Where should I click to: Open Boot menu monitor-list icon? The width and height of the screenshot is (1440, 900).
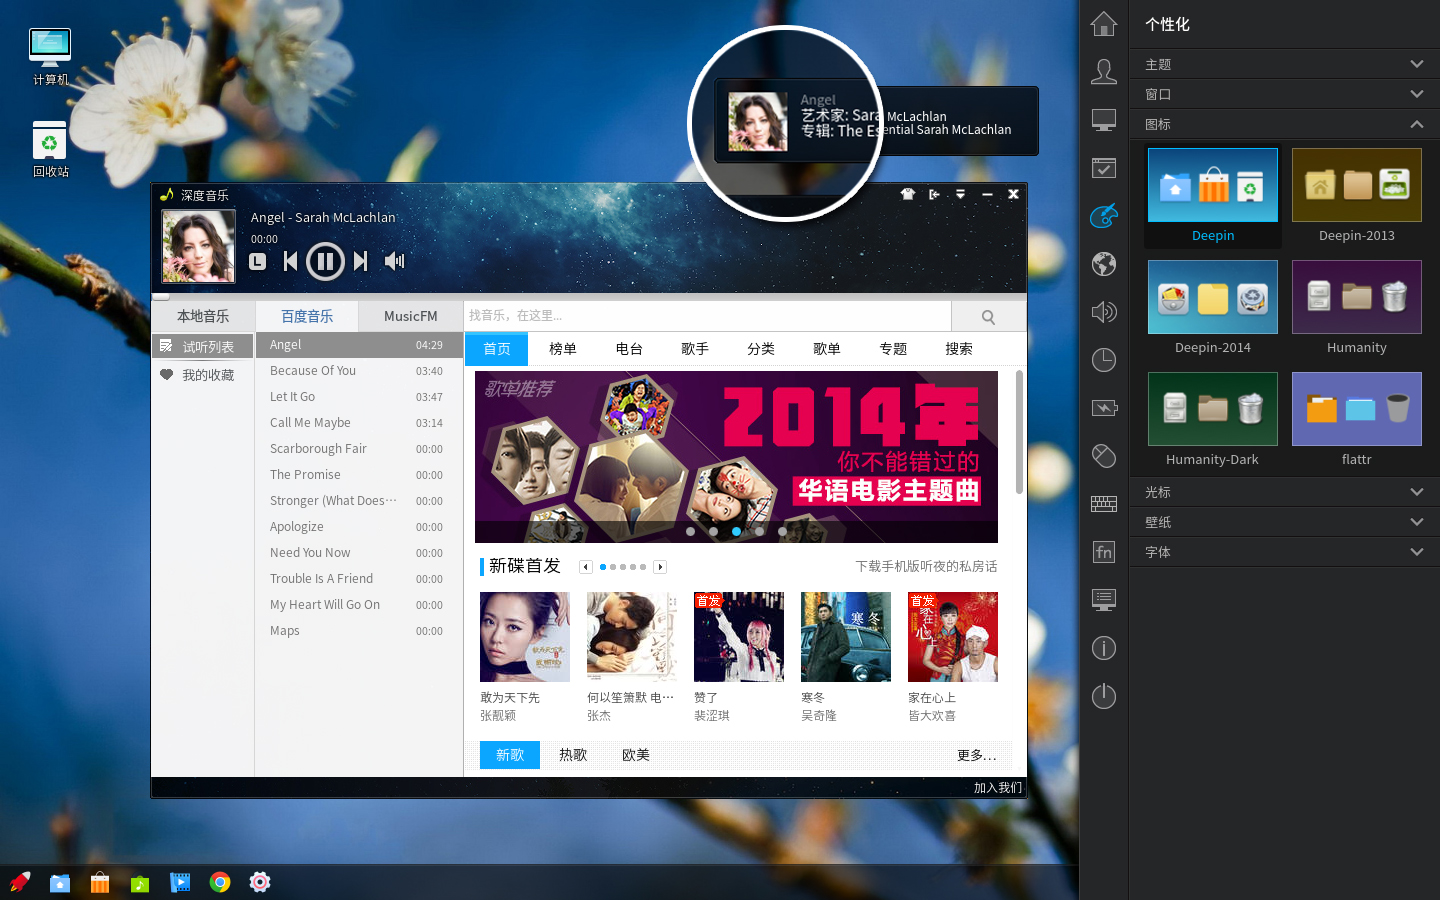click(x=1104, y=600)
